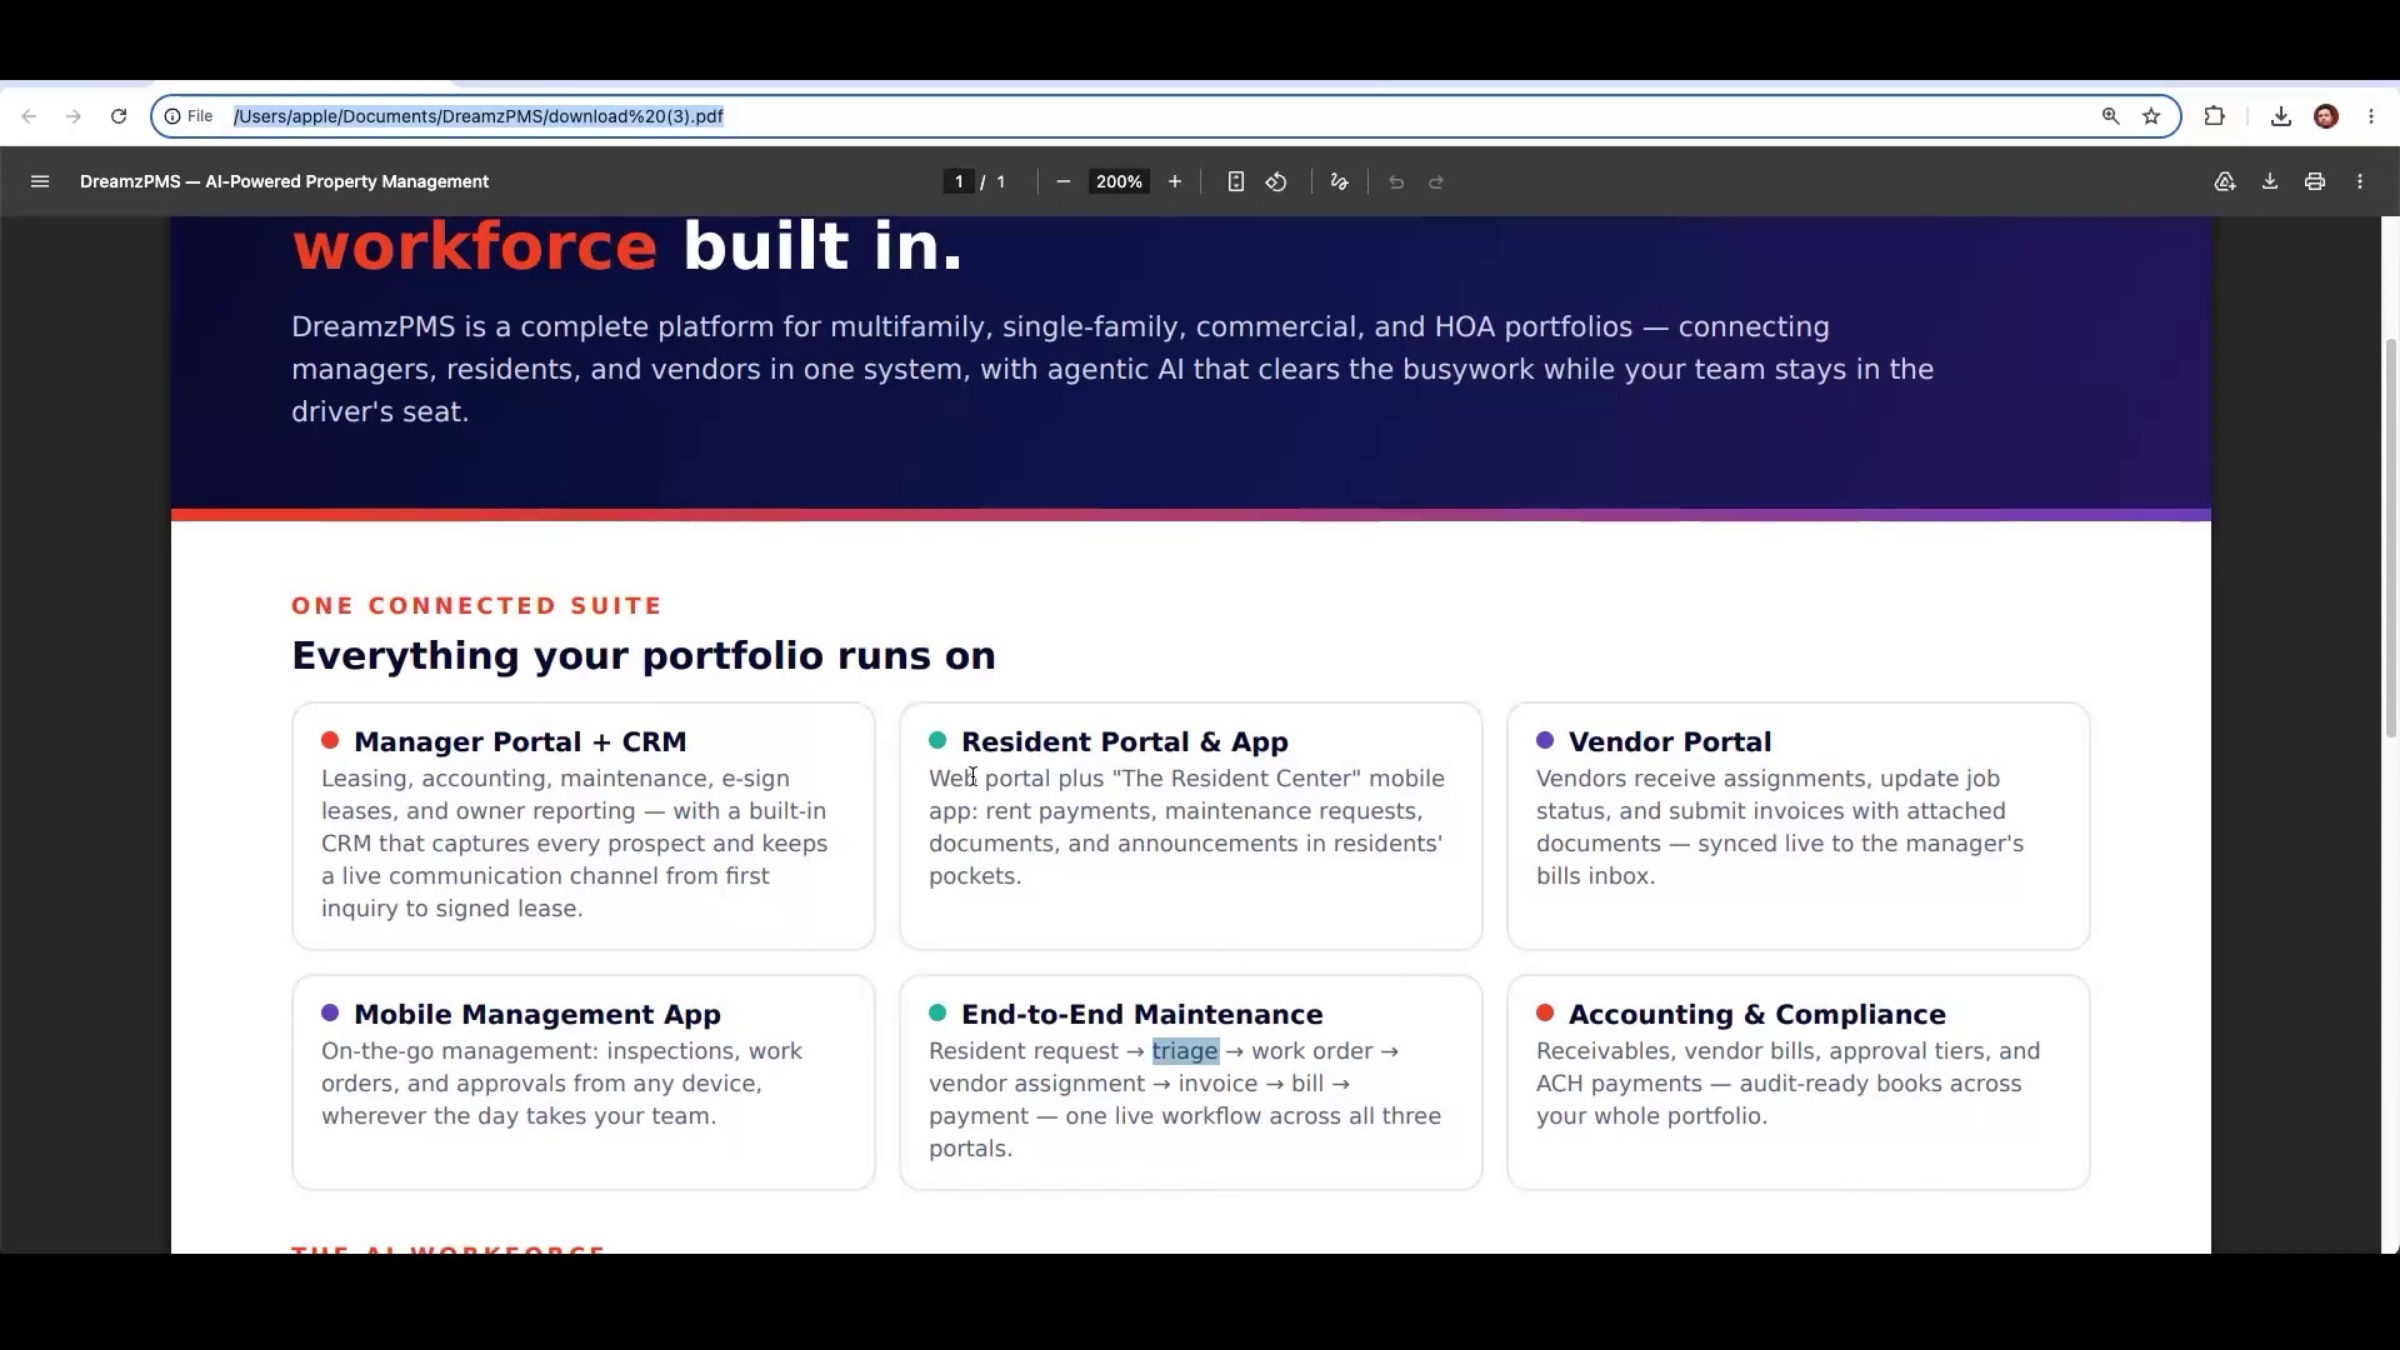Click the text 'bills inbox.' in Vendor Portal
This screenshot has height=1350, width=2400.
1596,876
